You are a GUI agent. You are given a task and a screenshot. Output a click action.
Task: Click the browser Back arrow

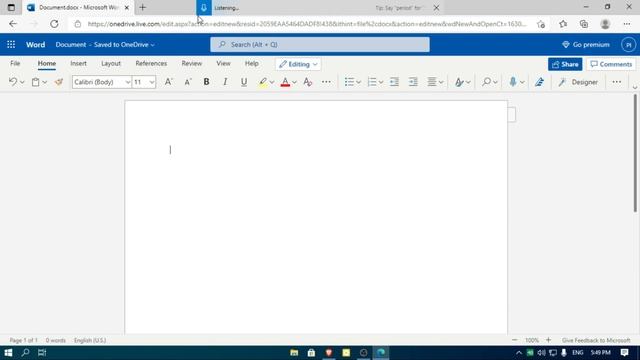[13, 24]
